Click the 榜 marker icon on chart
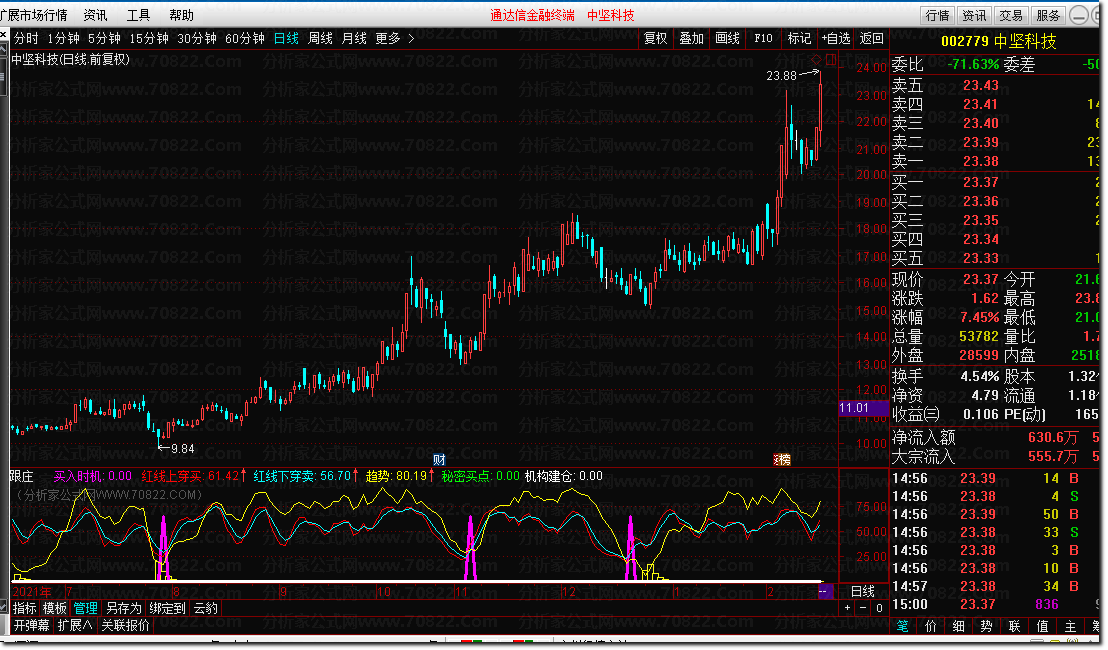This screenshot has width=1108, height=650. coord(782,460)
